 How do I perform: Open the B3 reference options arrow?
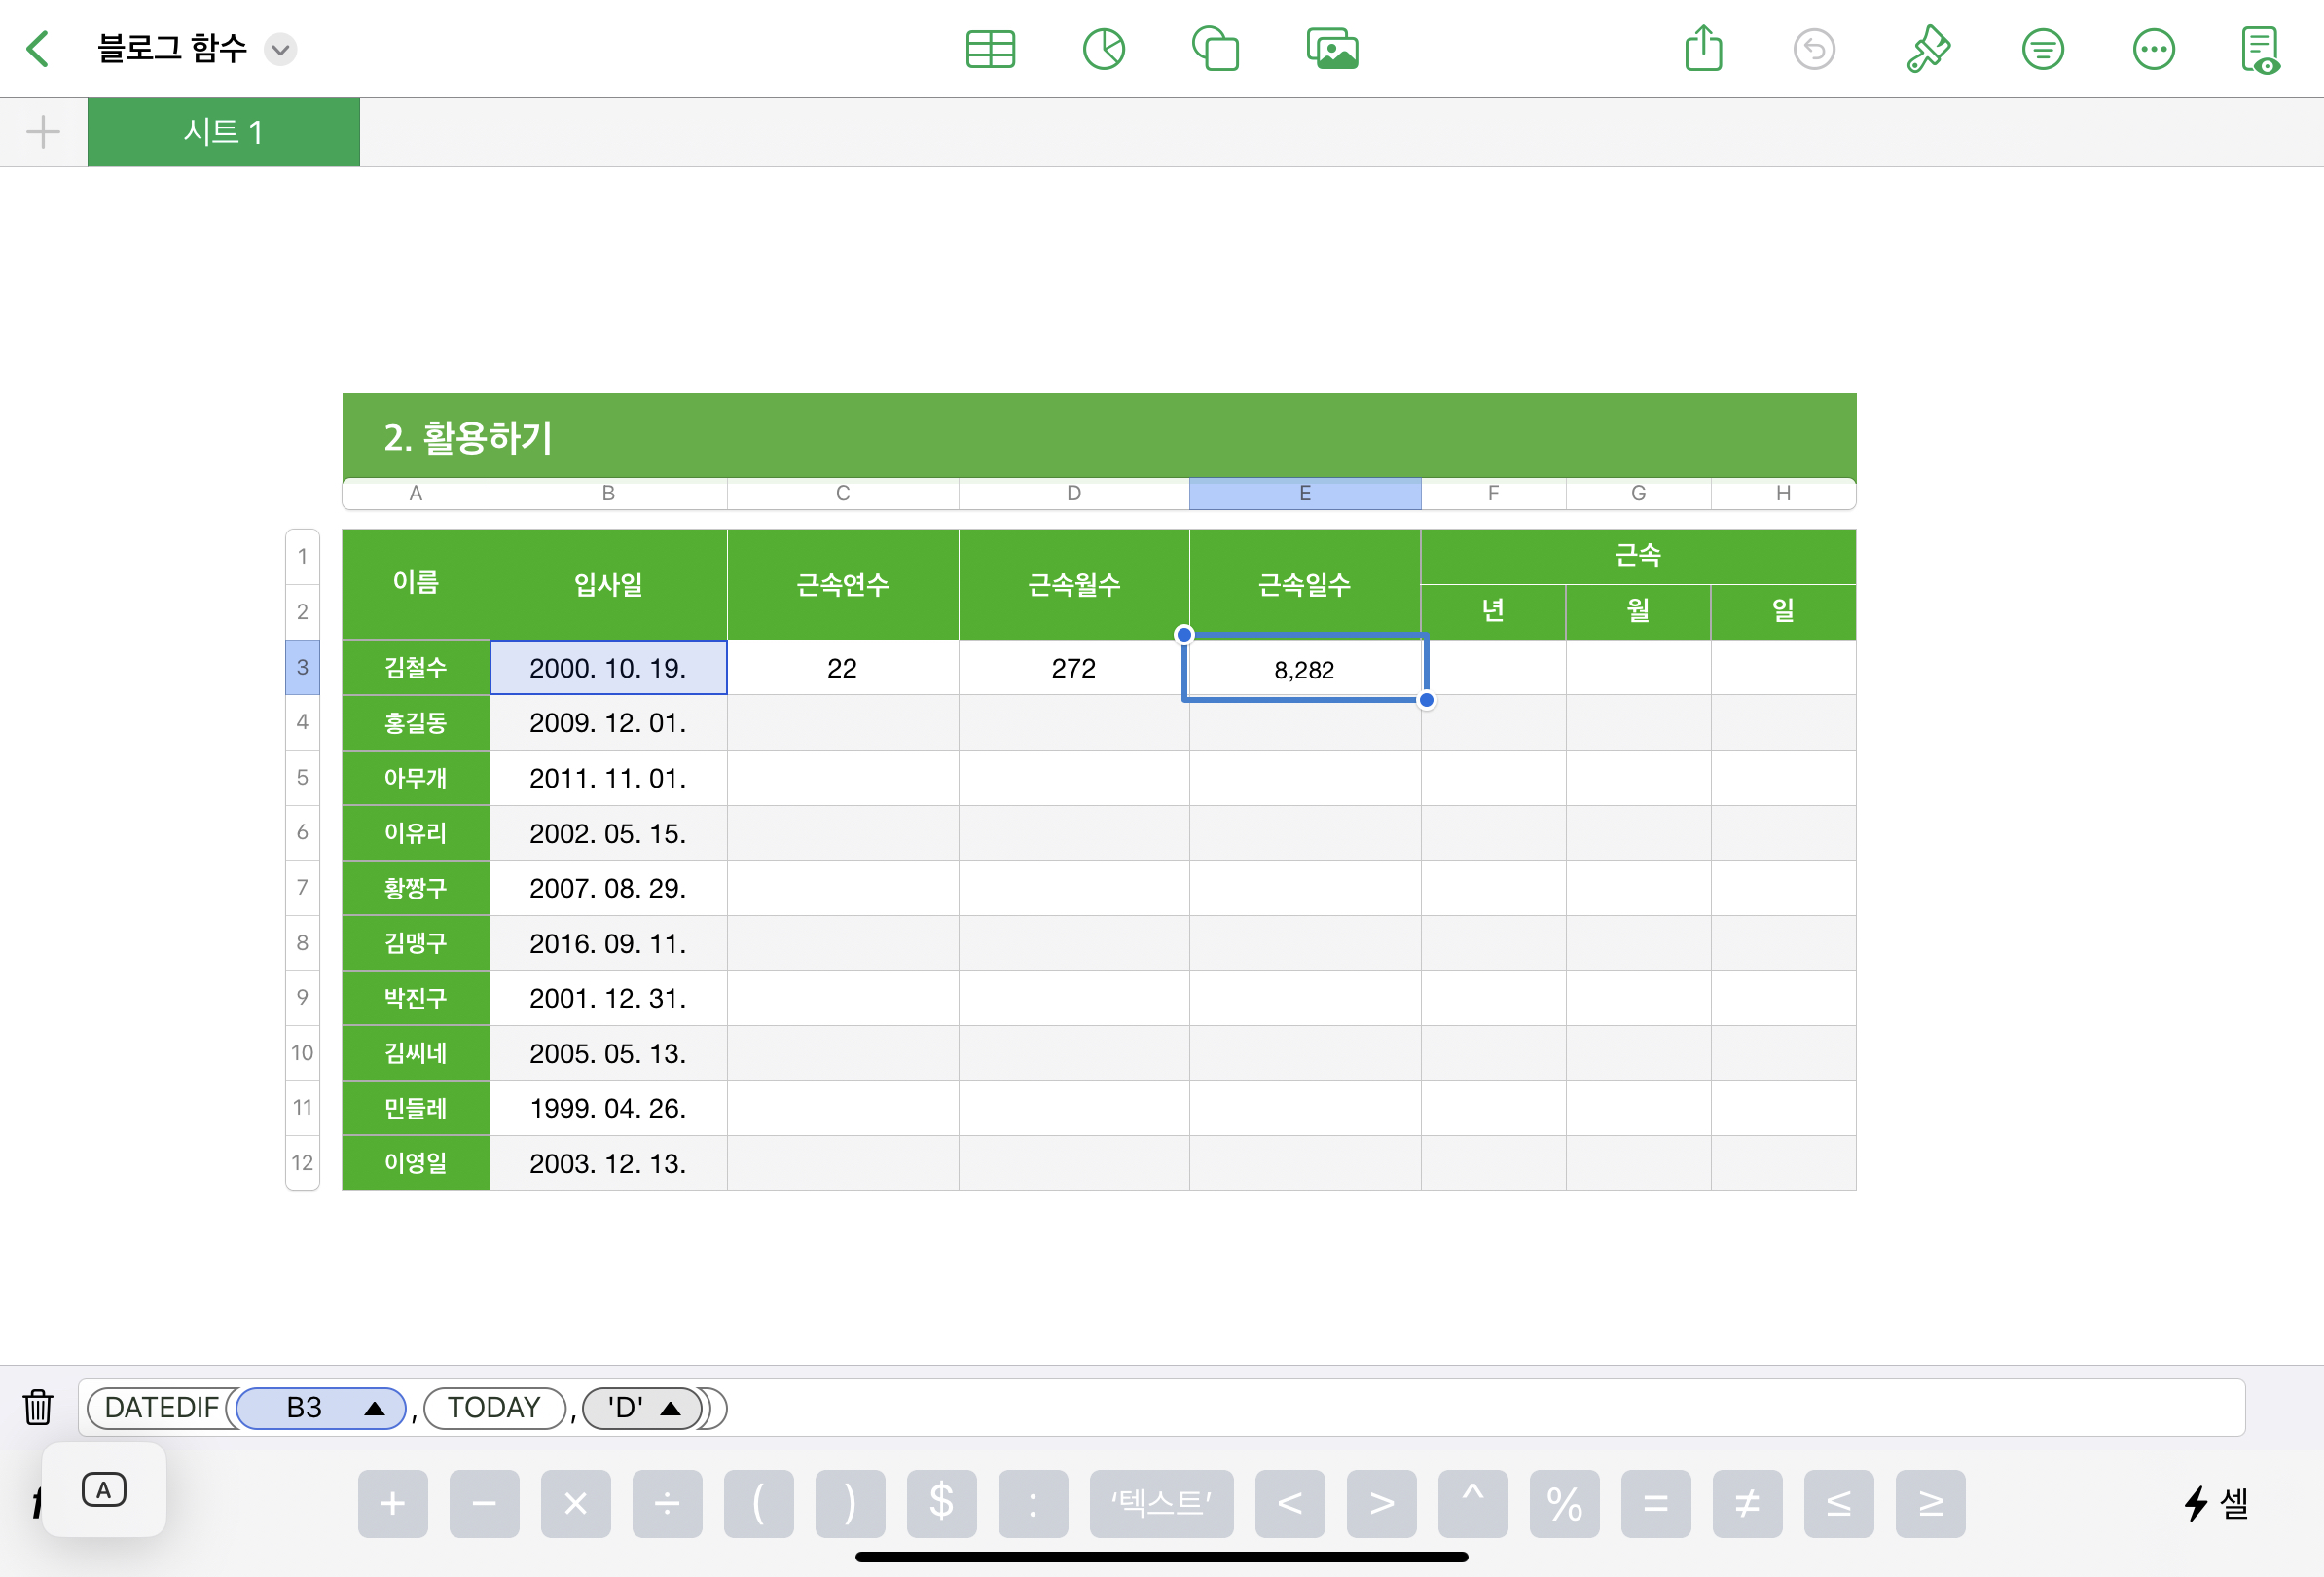tap(375, 1408)
